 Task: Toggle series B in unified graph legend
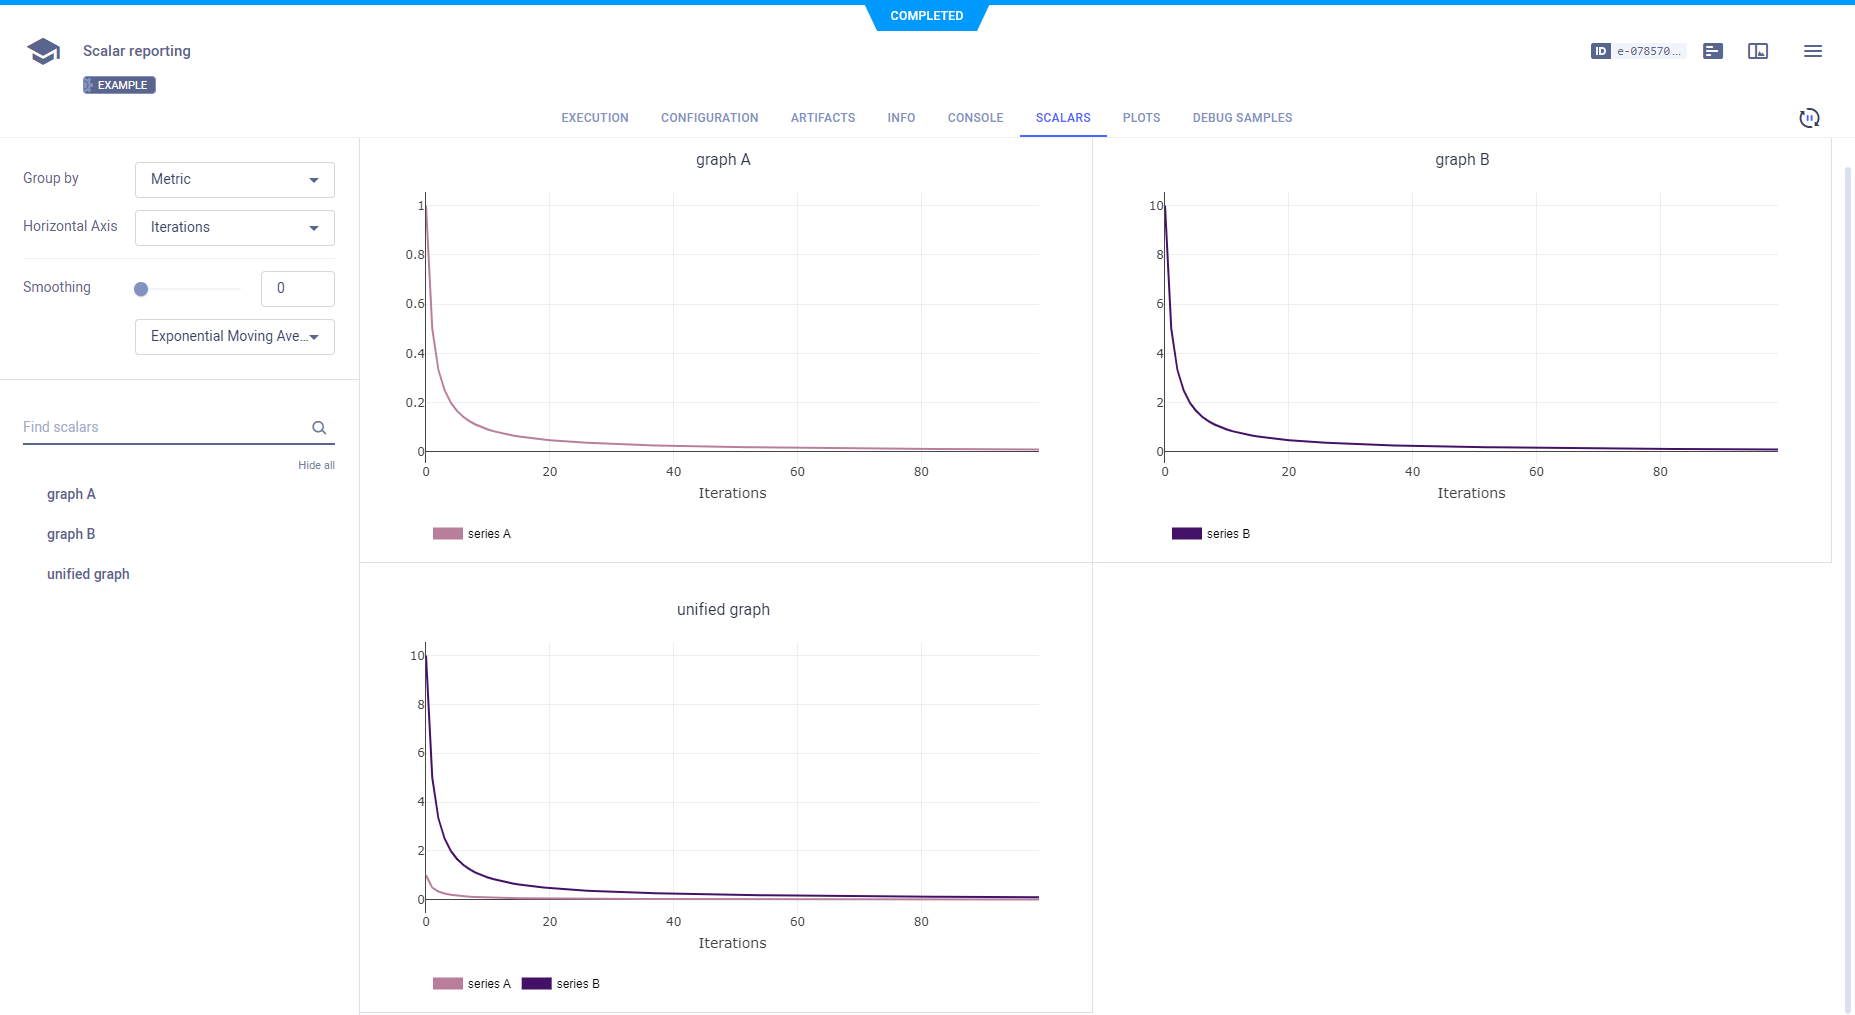[x=561, y=984]
